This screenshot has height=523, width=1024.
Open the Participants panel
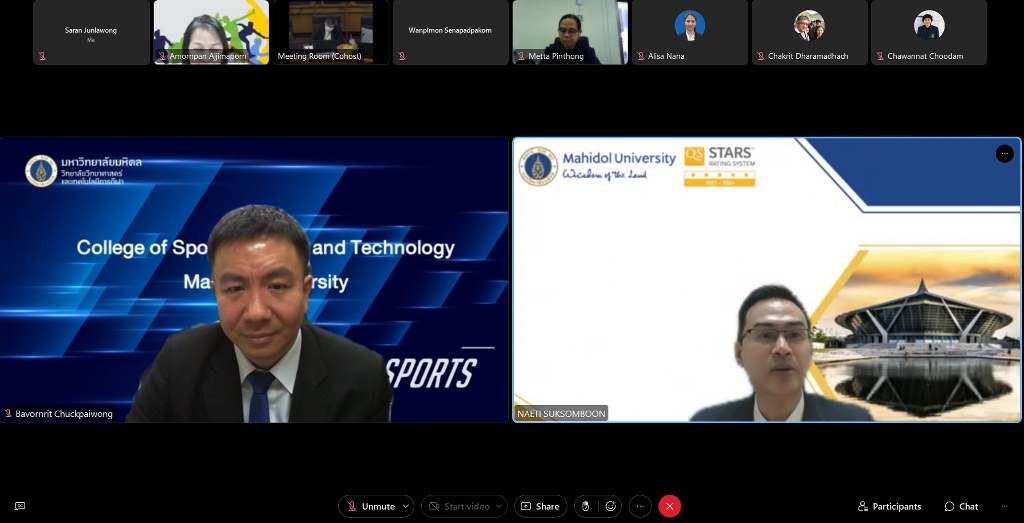click(x=889, y=506)
